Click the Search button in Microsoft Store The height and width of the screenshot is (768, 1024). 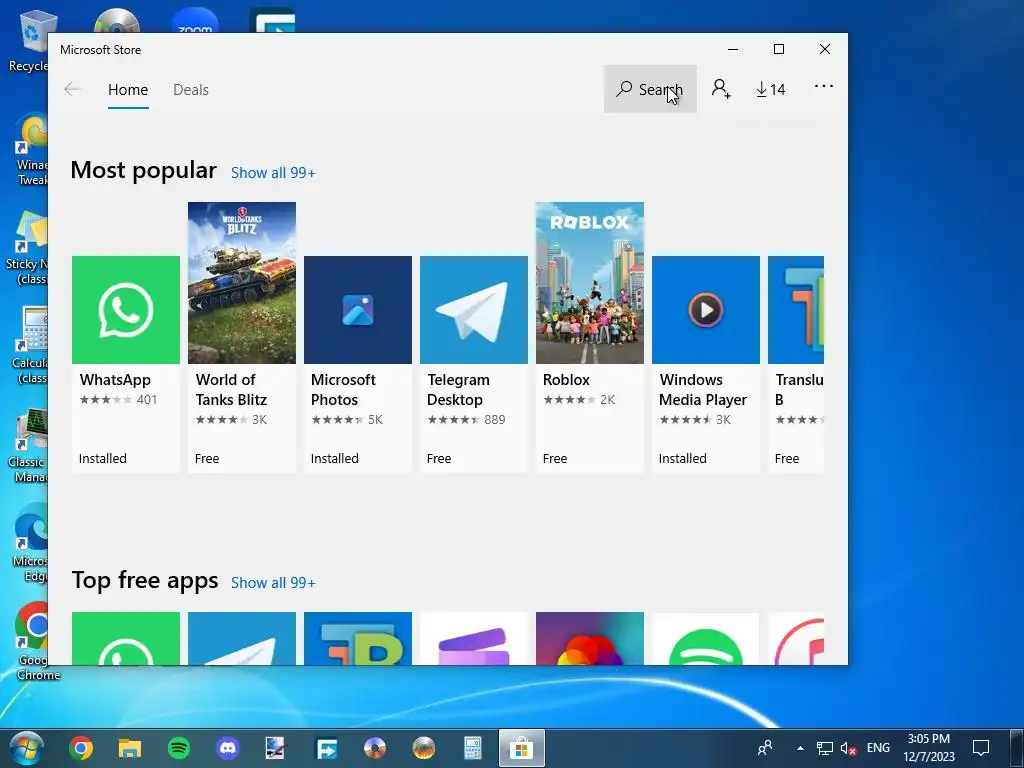point(650,89)
